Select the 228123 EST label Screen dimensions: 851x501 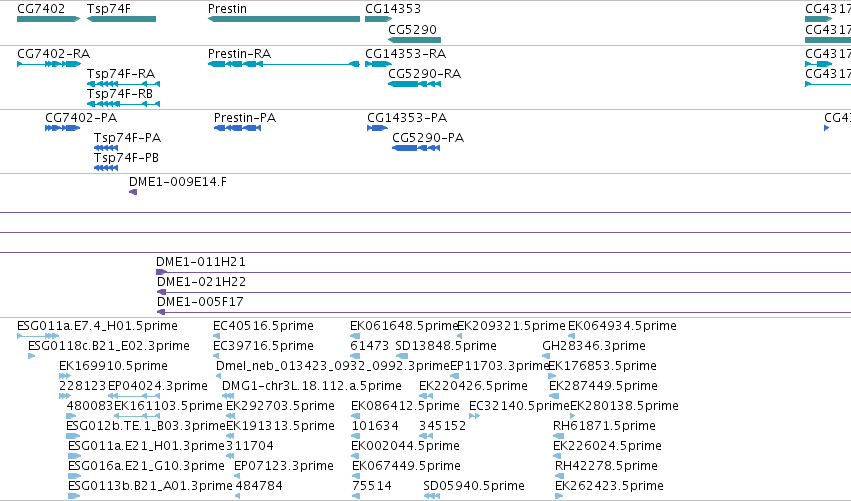pos(82,386)
